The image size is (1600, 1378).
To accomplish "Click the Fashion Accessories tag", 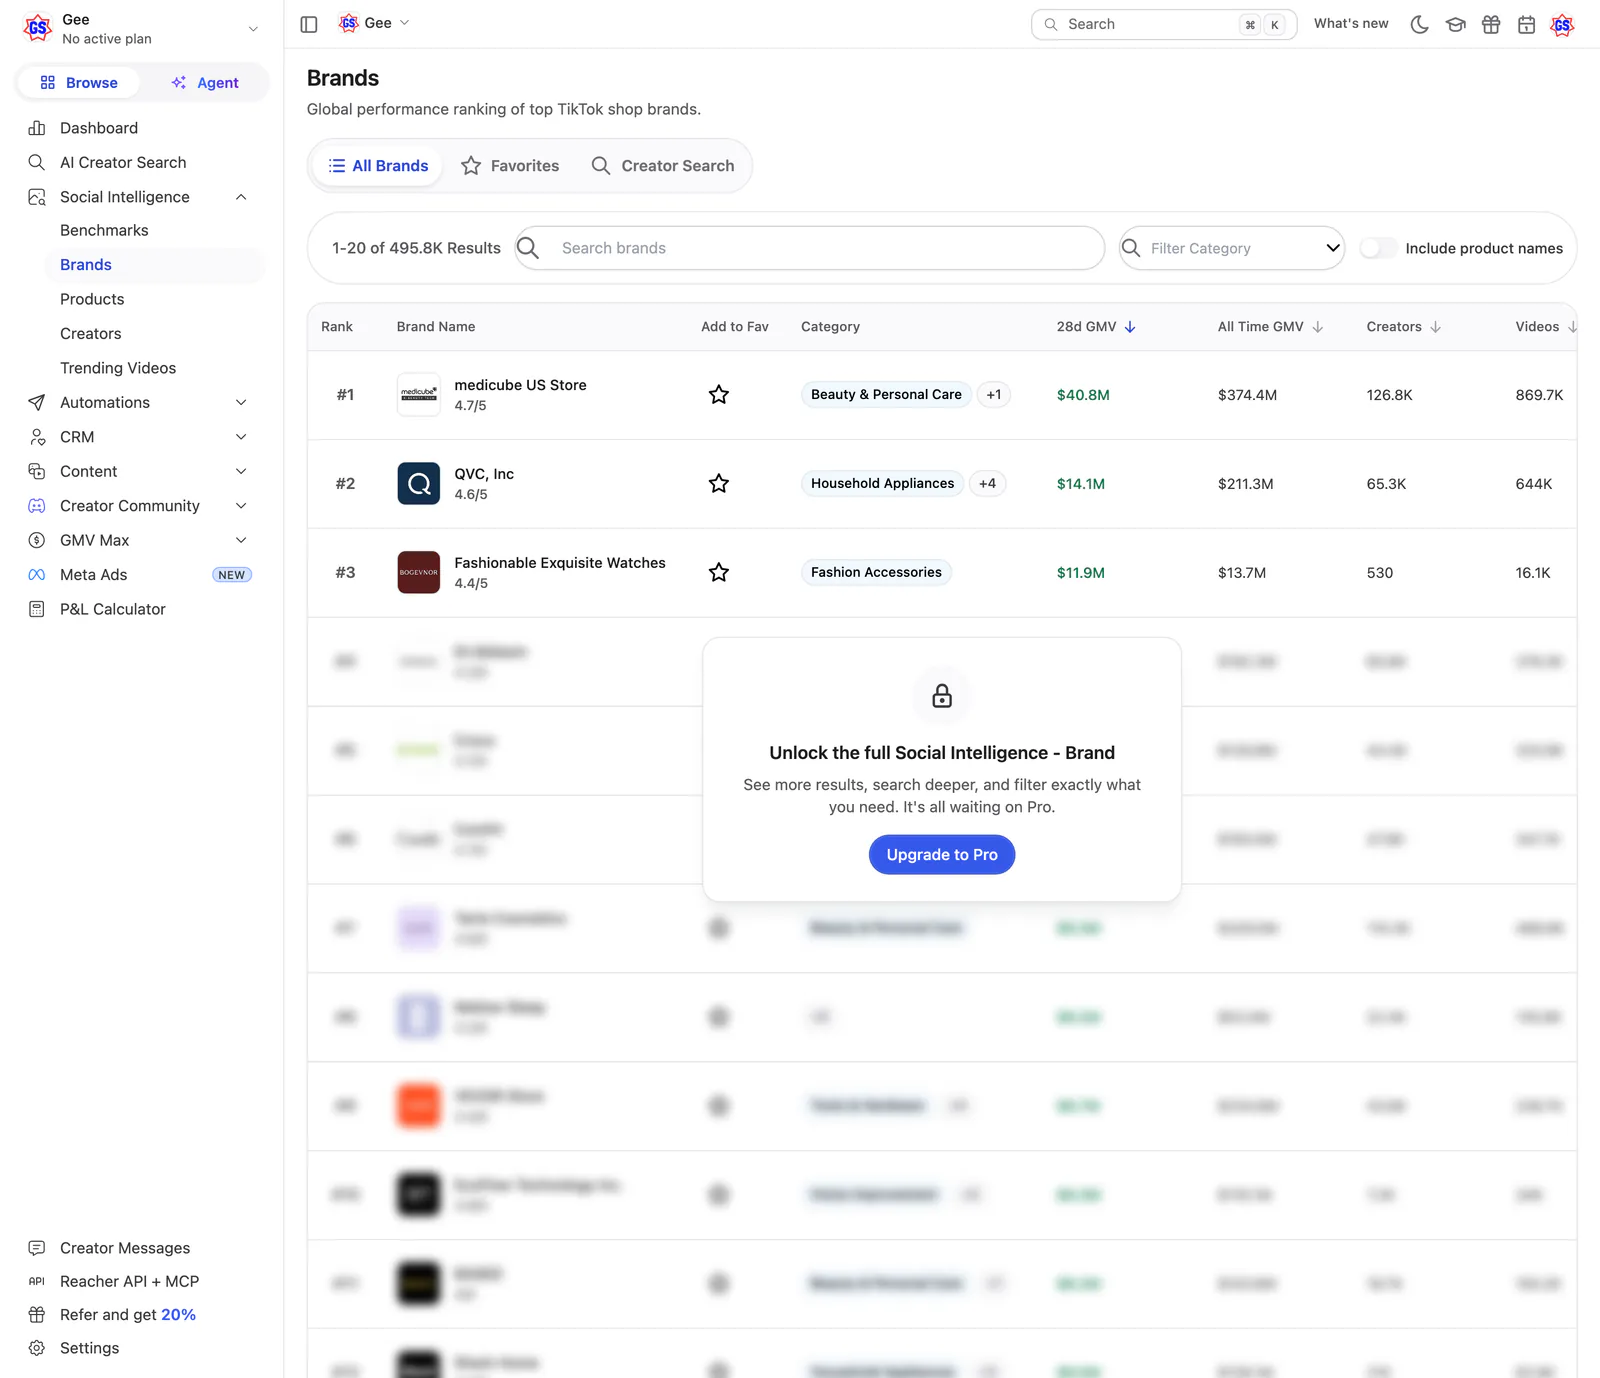I will coord(876,572).
